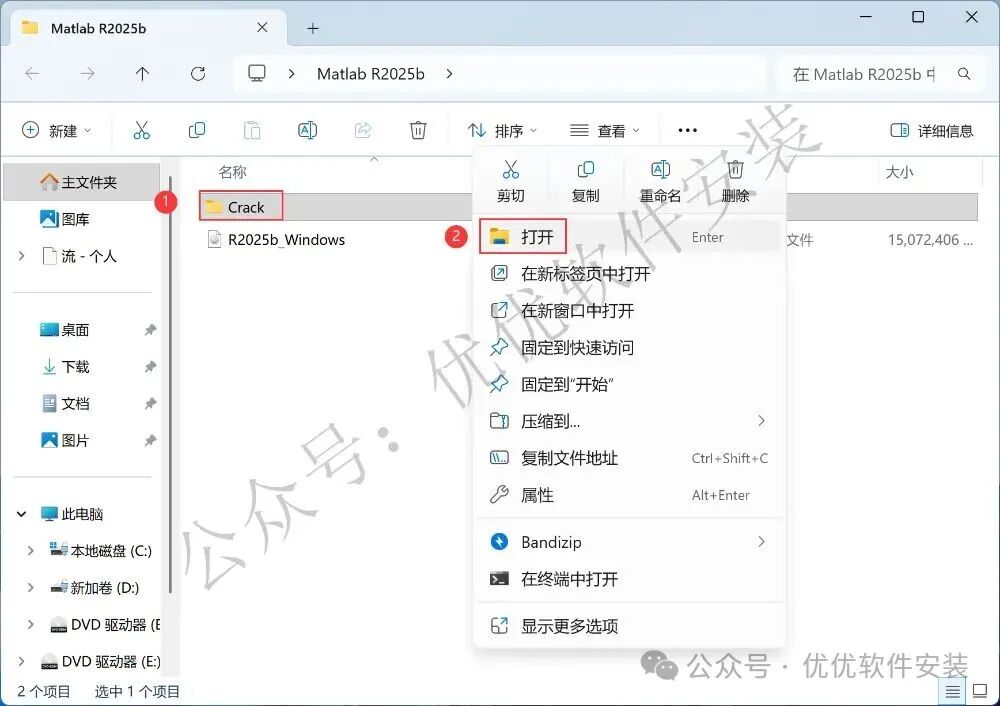This screenshot has height=706, width=1000.
Task: Collapse the This PC tree node
Action: [22, 514]
